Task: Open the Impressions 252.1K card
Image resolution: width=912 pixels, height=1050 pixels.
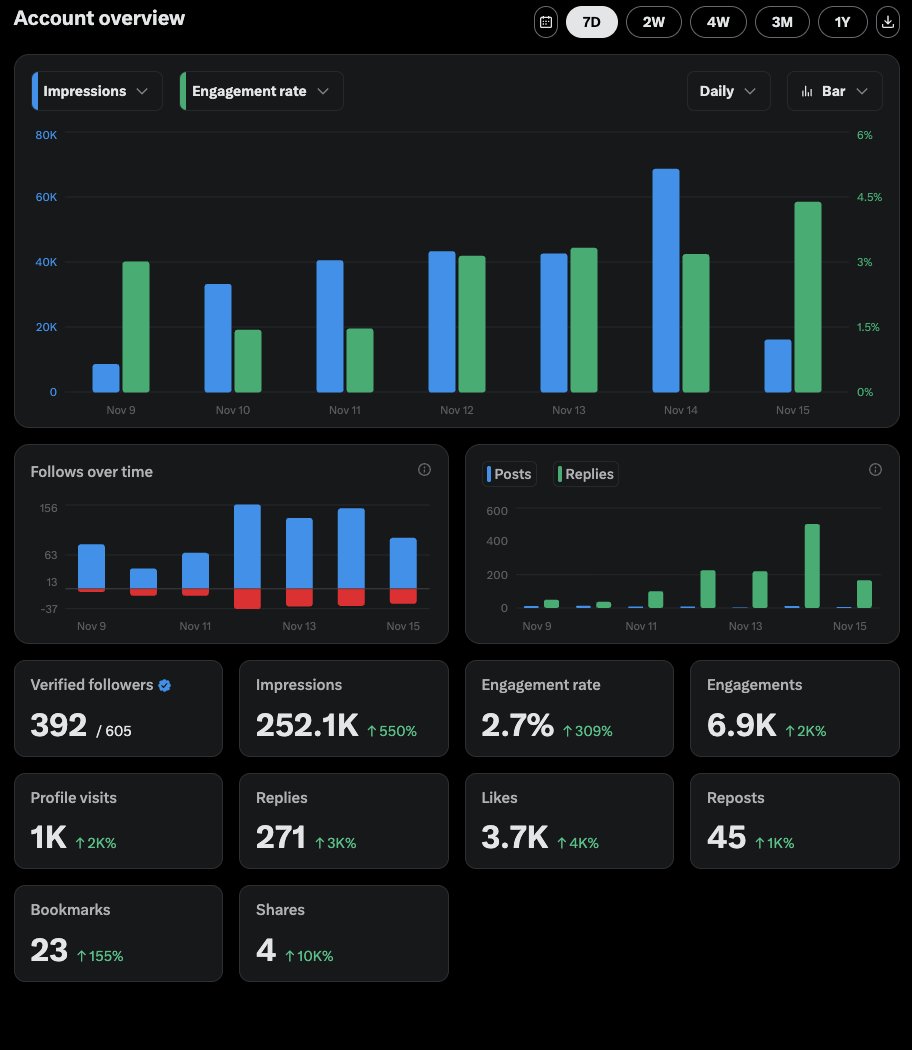Action: point(344,708)
